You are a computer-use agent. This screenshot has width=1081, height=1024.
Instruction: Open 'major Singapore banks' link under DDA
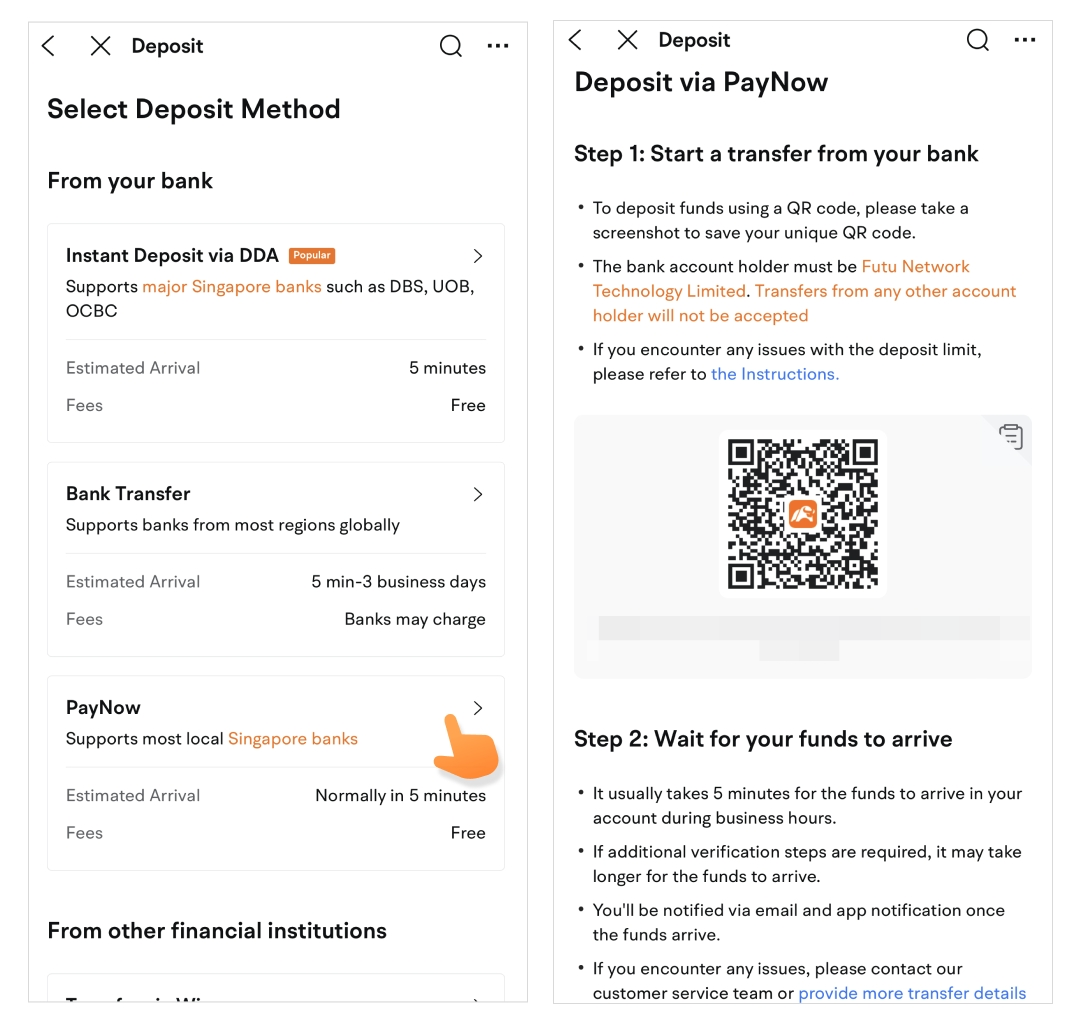click(x=232, y=287)
